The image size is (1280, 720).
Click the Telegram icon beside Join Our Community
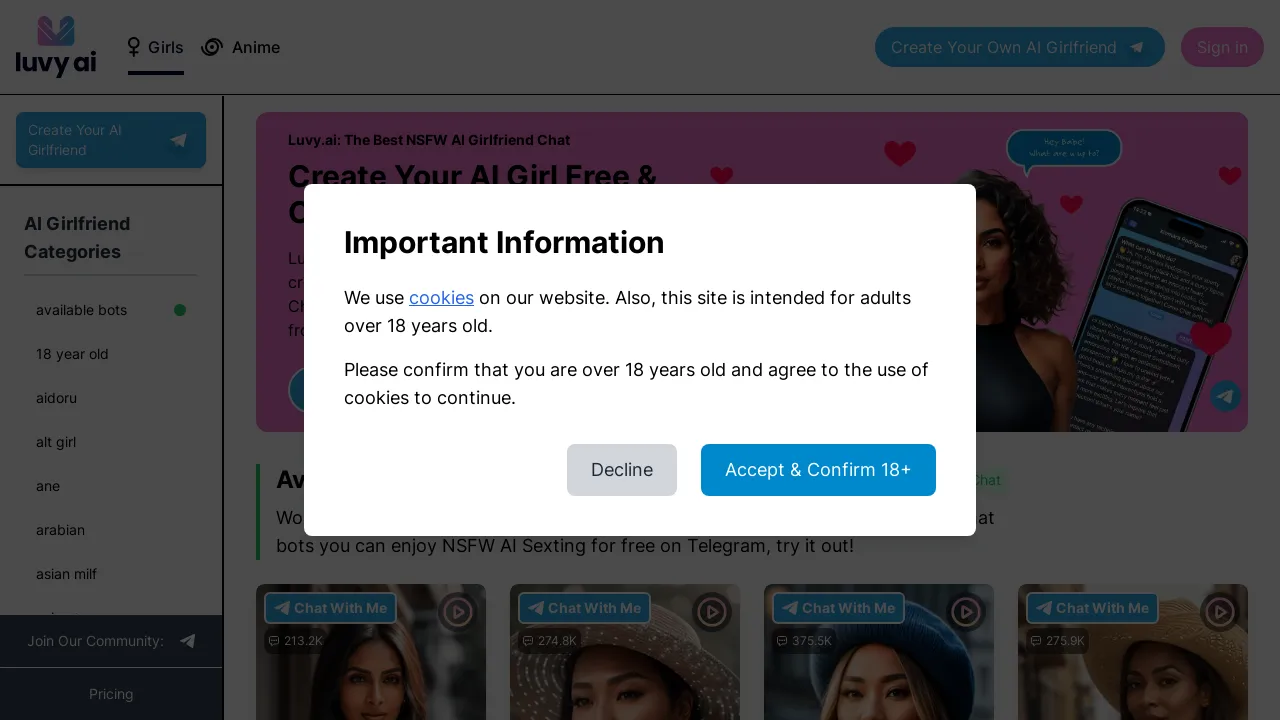[188, 641]
